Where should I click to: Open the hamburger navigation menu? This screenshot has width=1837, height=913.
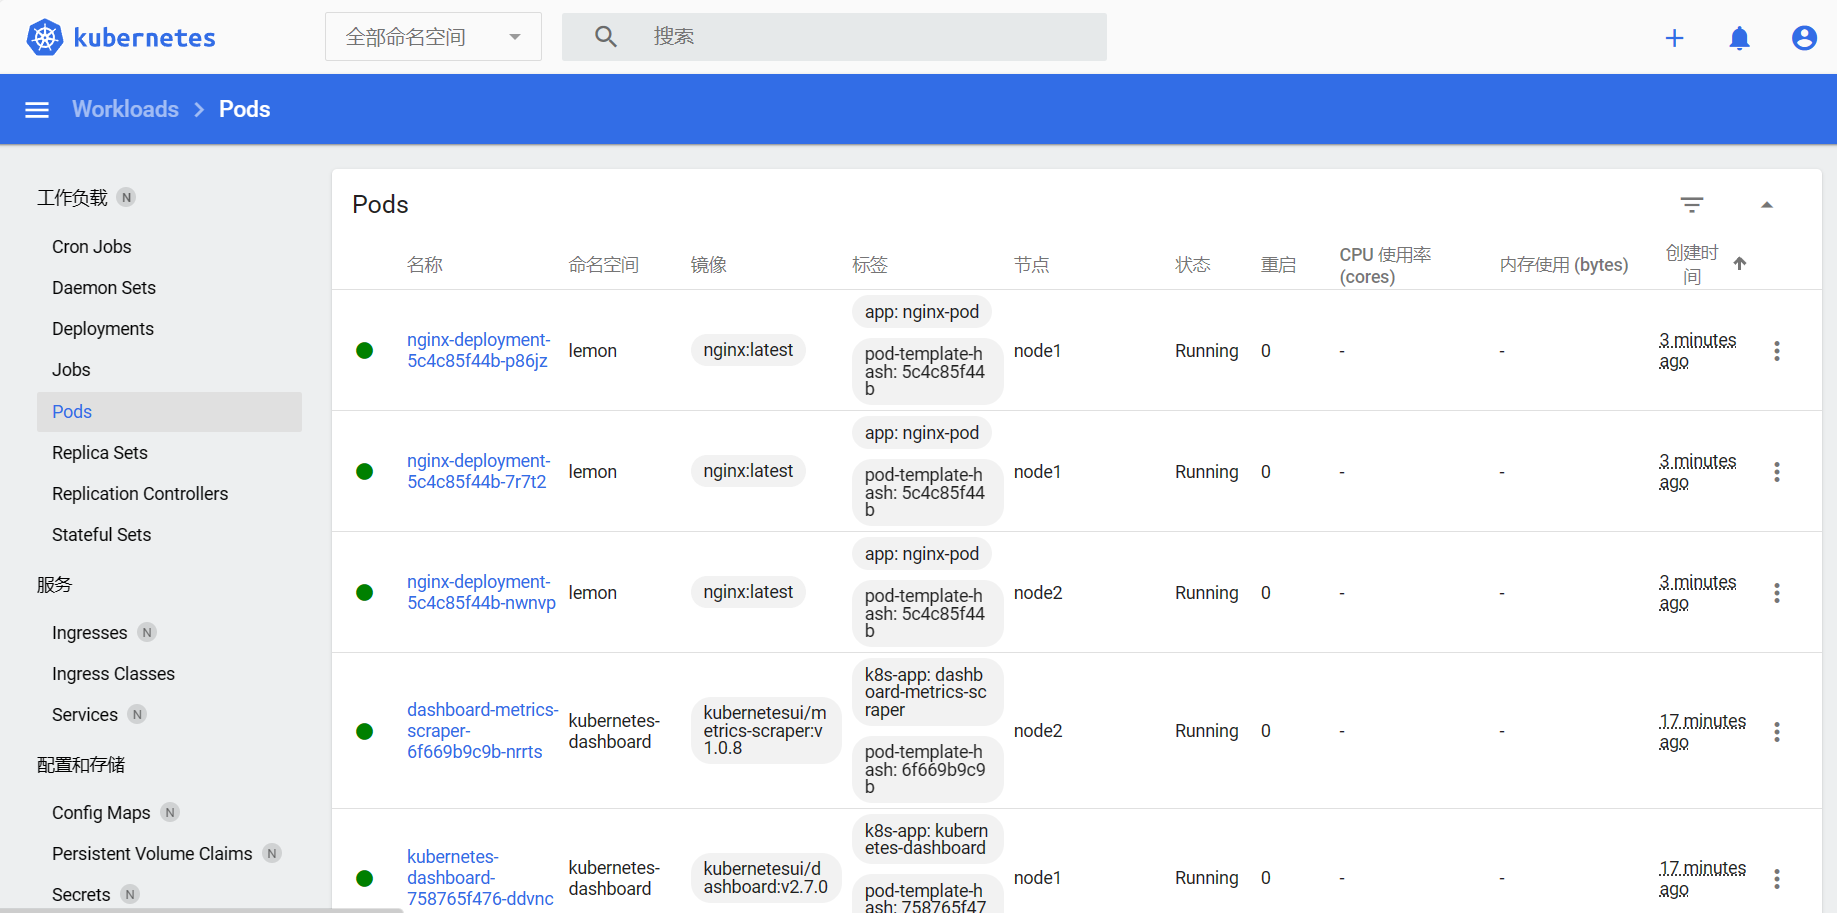point(37,110)
